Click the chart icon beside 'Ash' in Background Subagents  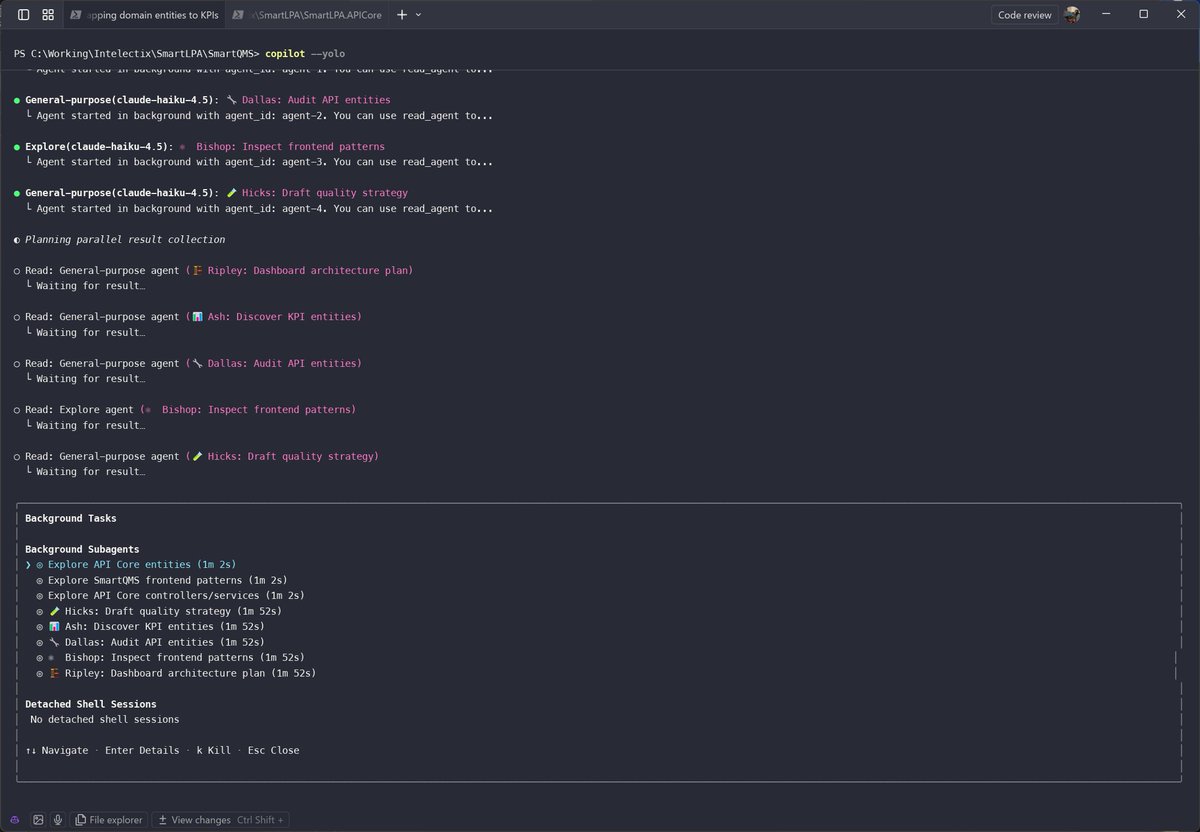tap(54, 627)
